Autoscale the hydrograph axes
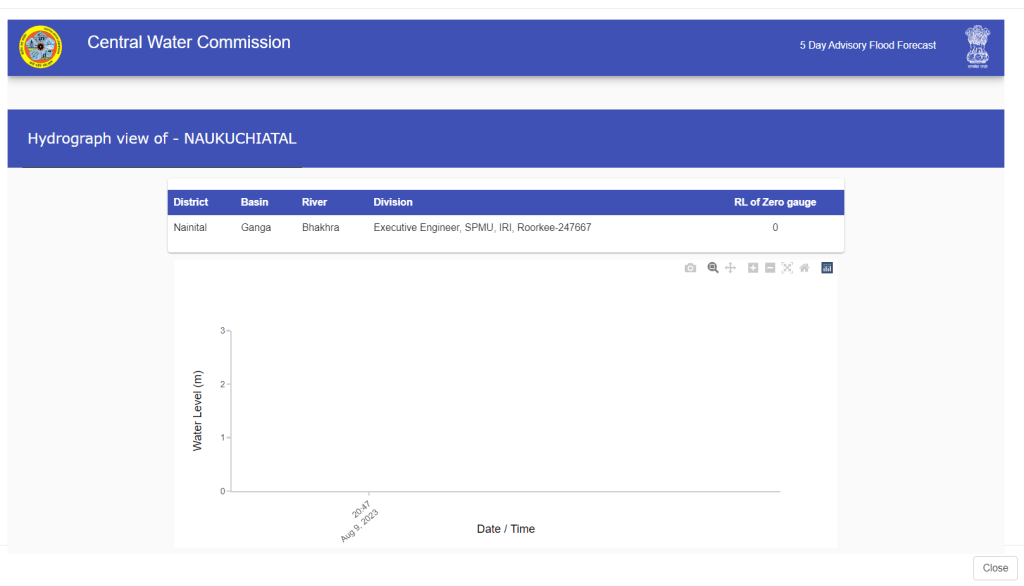The image size is (1024, 586). [x=787, y=268]
